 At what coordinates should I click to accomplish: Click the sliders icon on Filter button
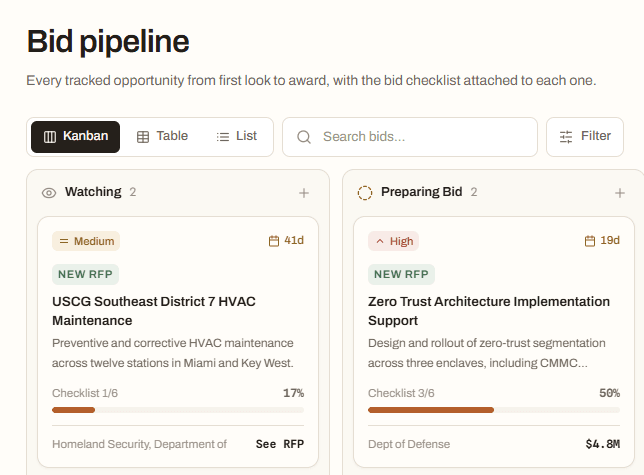click(566, 137)
